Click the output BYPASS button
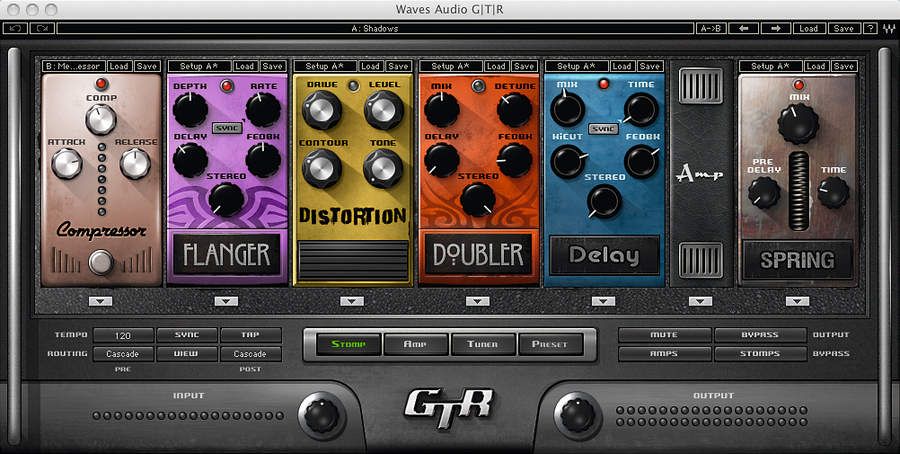 [761, 335]
